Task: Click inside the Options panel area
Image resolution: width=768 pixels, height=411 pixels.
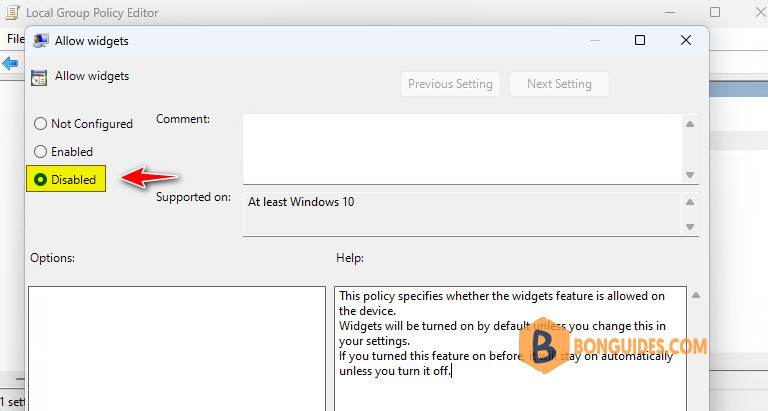Action: point(177,348)
